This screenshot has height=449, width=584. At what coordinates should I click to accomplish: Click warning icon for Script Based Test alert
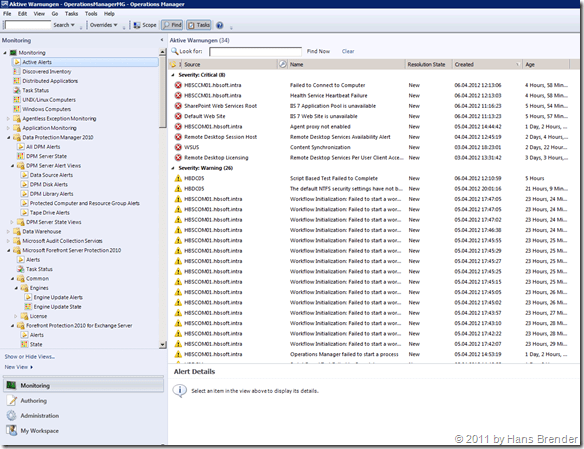pyautogui.click(x=178, y=178)
